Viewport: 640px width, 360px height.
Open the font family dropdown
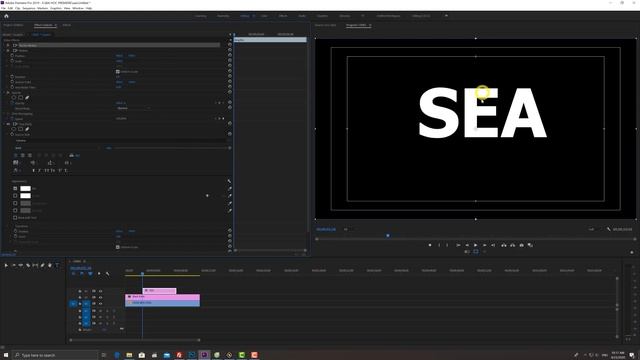tap(122, 140)
